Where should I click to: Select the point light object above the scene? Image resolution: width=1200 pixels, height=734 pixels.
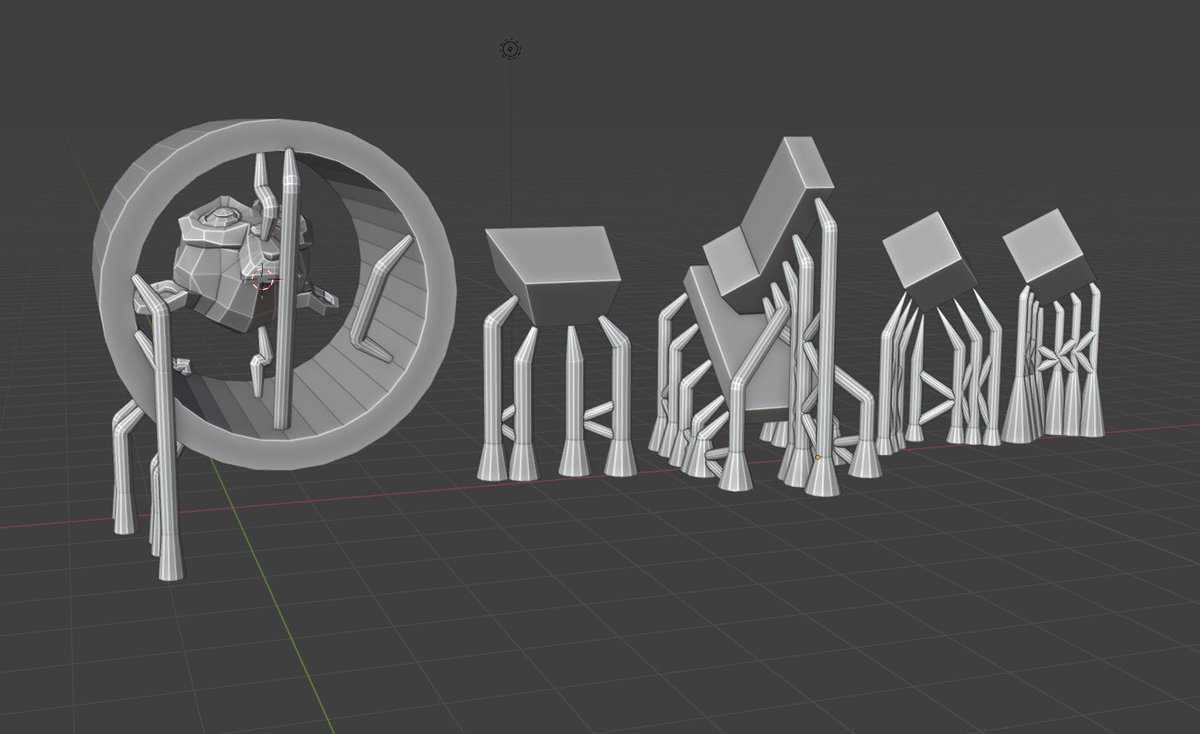click(510, 48)
